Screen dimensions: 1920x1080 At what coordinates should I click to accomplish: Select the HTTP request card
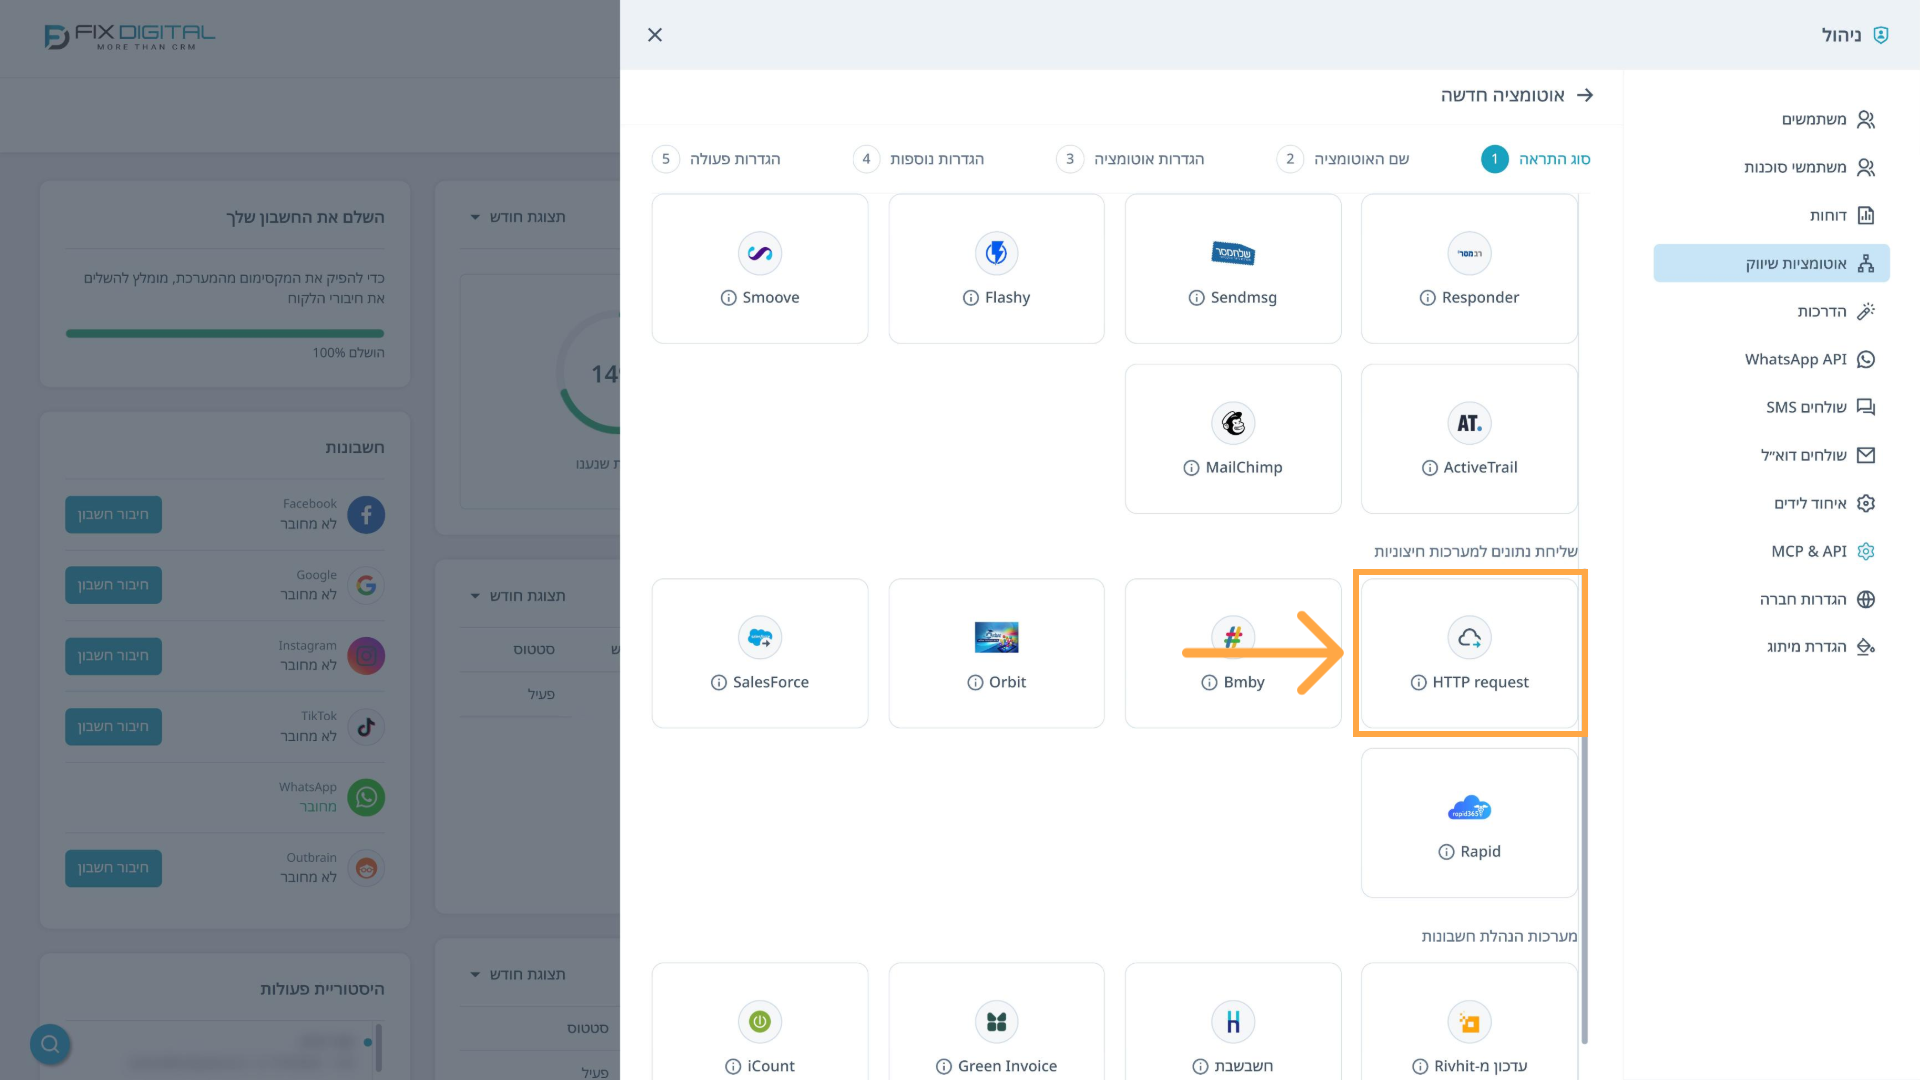[1469, 653]
